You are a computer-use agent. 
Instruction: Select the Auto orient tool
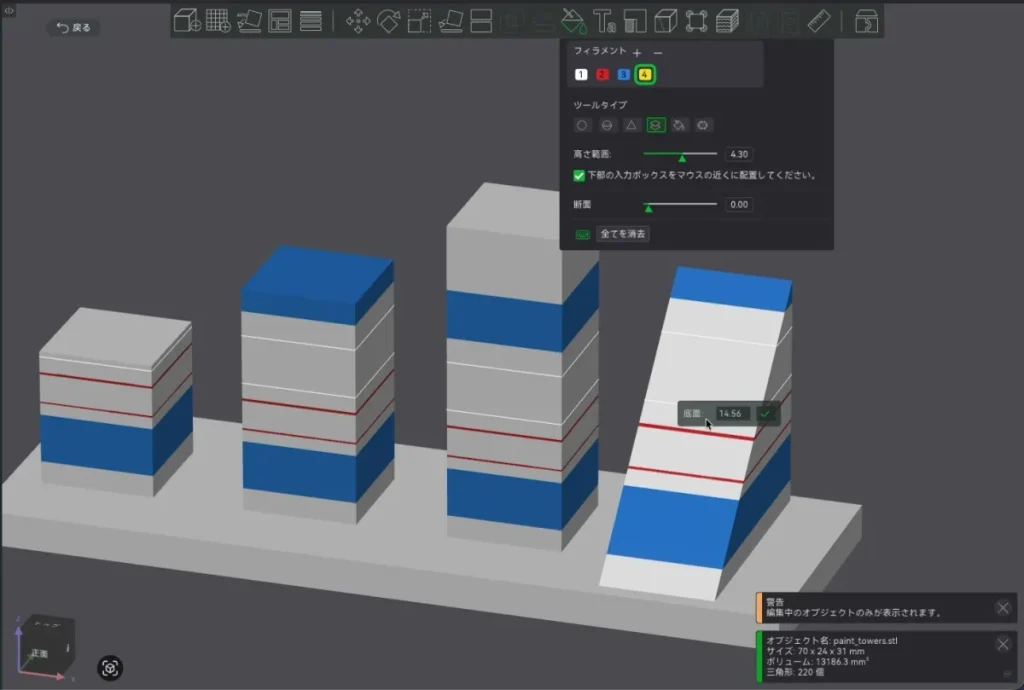click(249, 21)
